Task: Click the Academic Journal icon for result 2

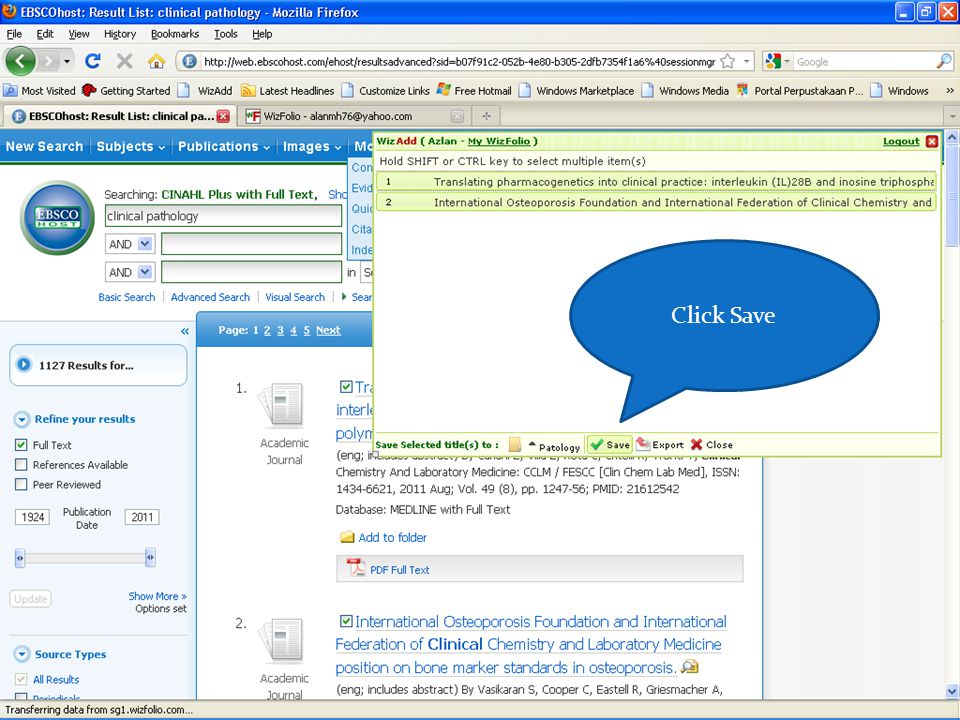Action: pos(282,640)
